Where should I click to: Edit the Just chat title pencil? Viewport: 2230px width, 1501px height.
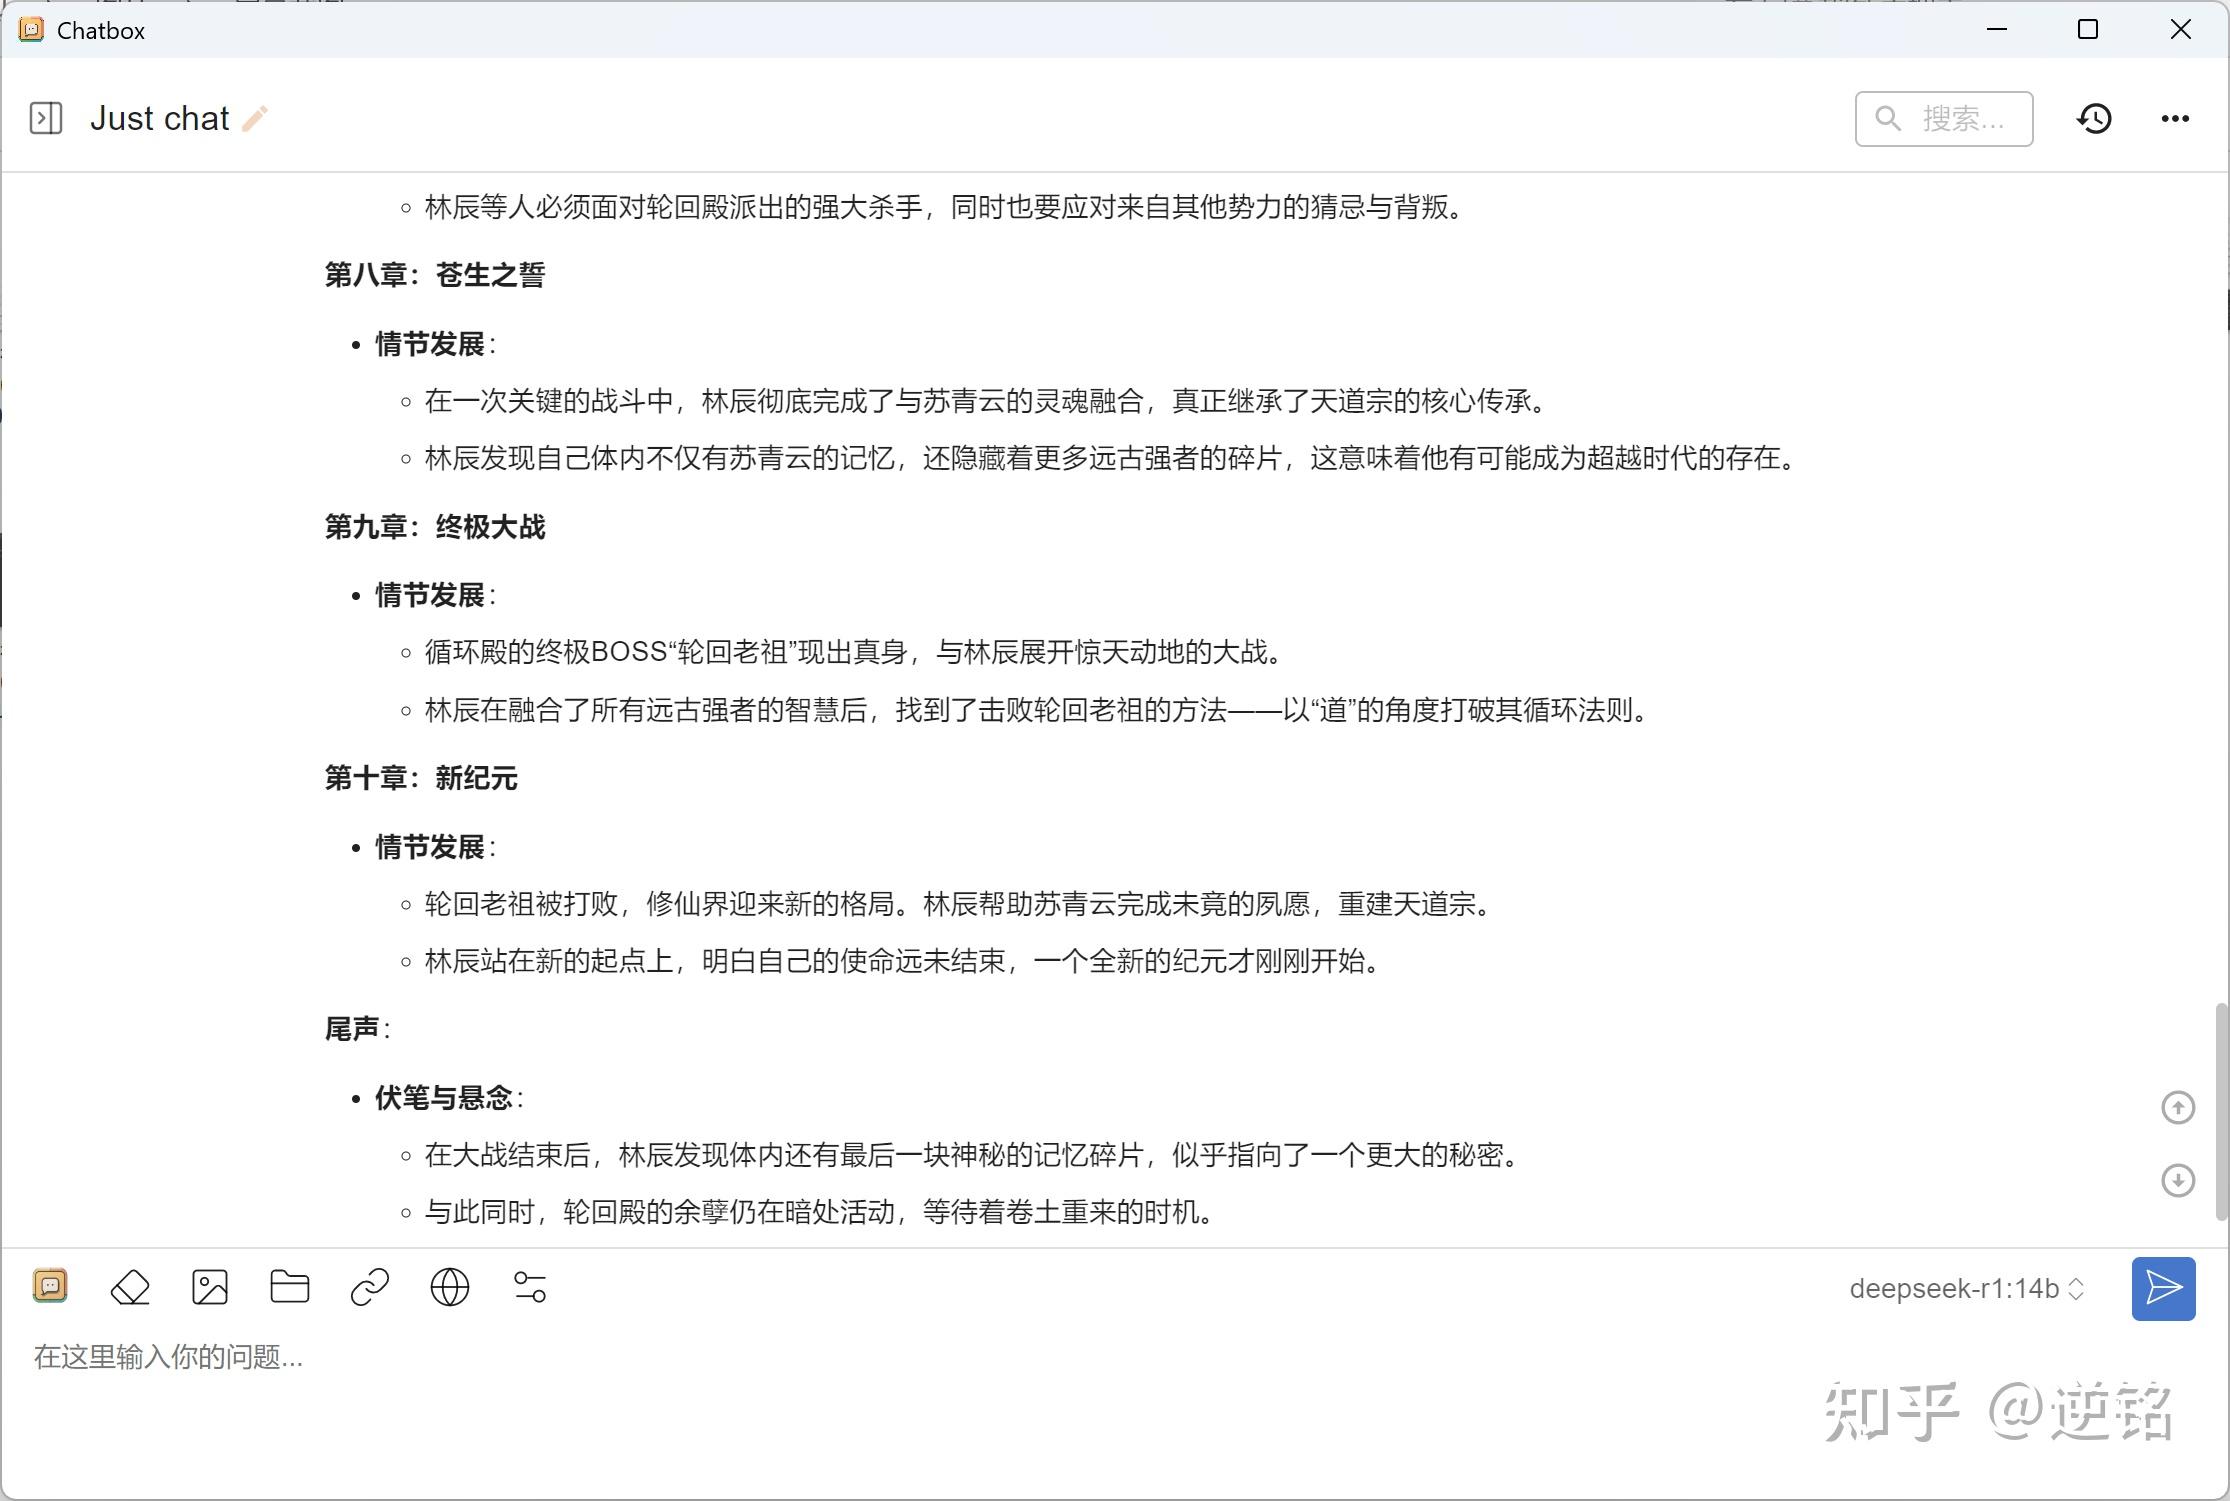pos(255,119)
